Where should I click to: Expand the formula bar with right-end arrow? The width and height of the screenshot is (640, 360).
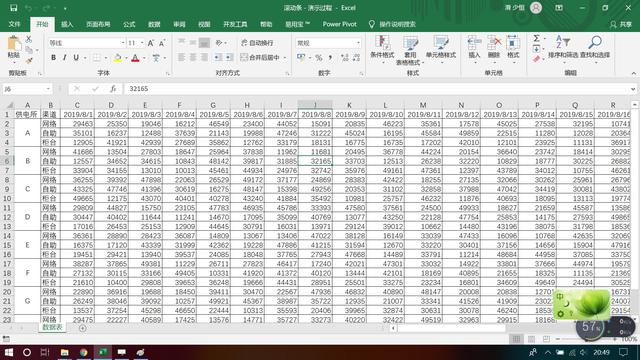click(633, 89)
